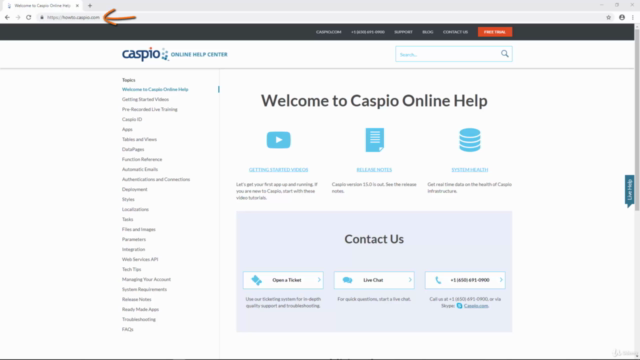Open Files and Images topic
The image size is (640, 360).
click(x=138, y=229)
